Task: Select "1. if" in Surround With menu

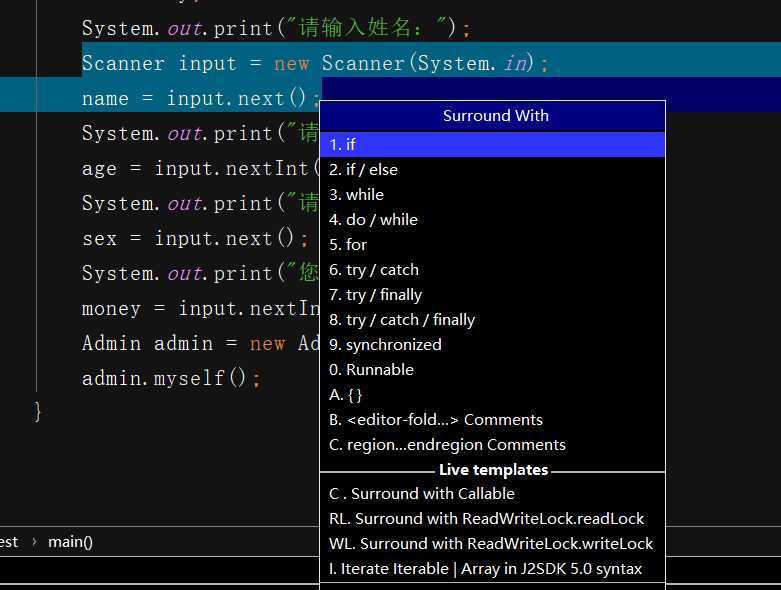Action: [x=492, y=144]
